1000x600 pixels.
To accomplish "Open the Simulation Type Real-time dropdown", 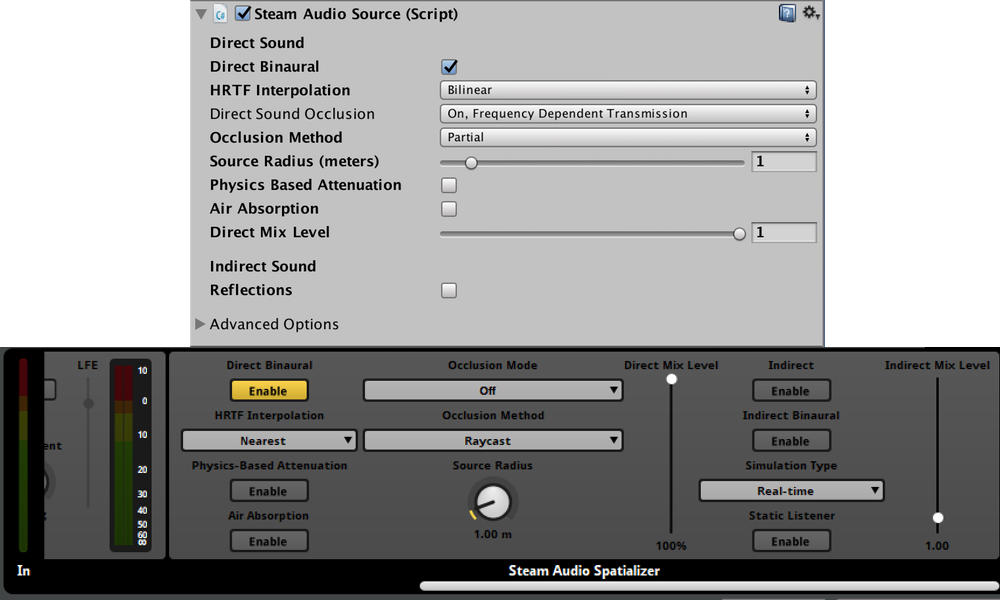I will coord(791,491).
